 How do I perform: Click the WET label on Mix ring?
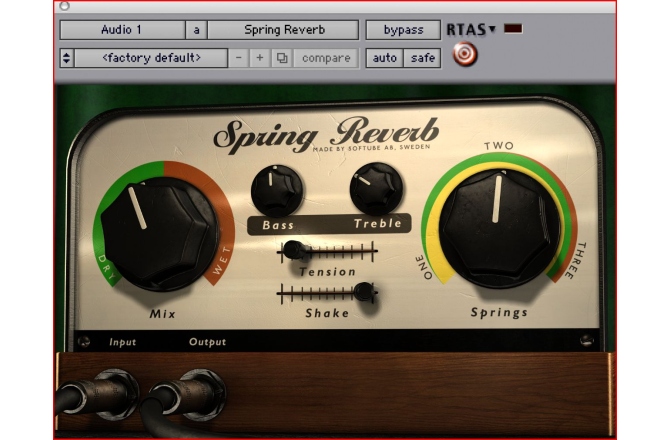222,260
